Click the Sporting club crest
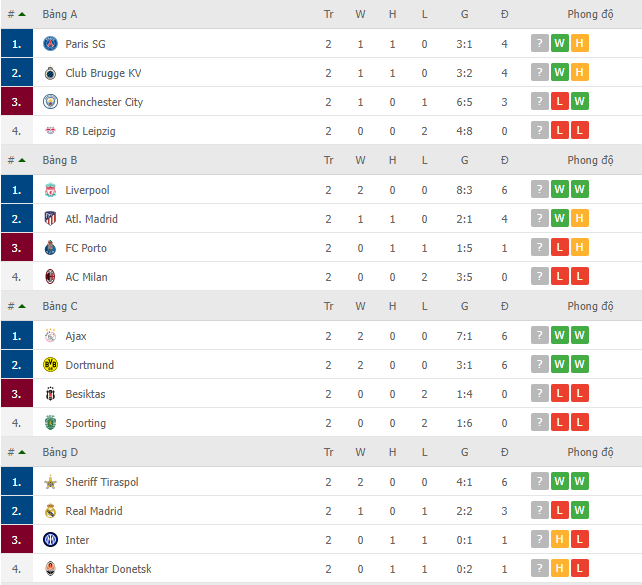Screen dimensions: 642x585 pos(50,422)
